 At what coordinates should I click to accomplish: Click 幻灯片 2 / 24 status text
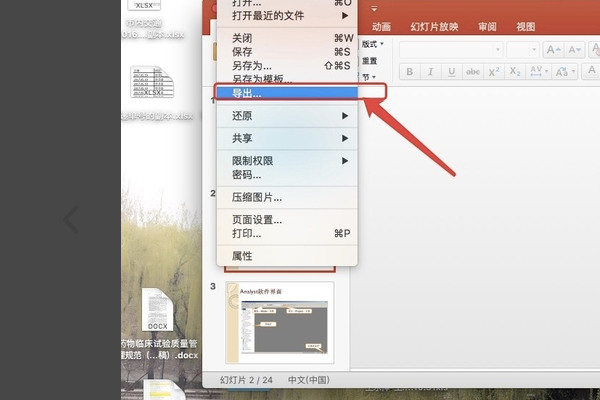pyautogui.click(x=246, y=380)
